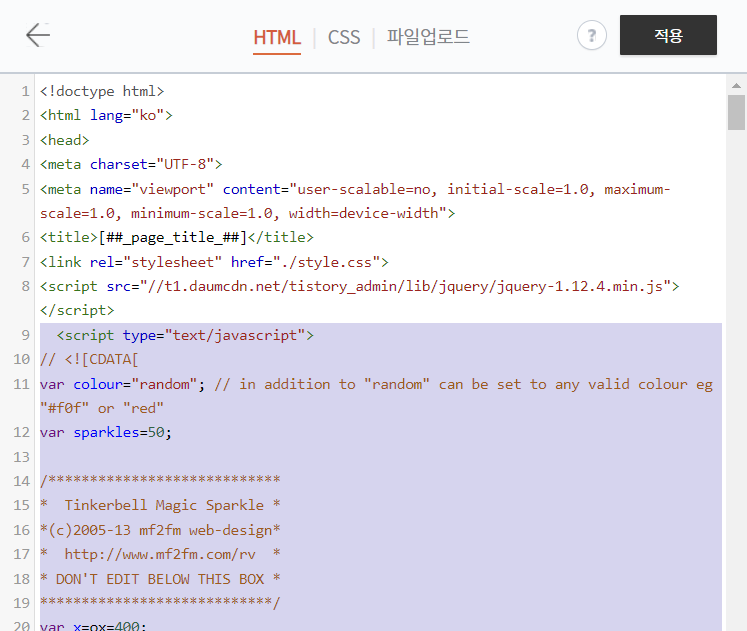Click the <head> tag line
This screenshot has width=747, height=631.
tap(65, 140)
